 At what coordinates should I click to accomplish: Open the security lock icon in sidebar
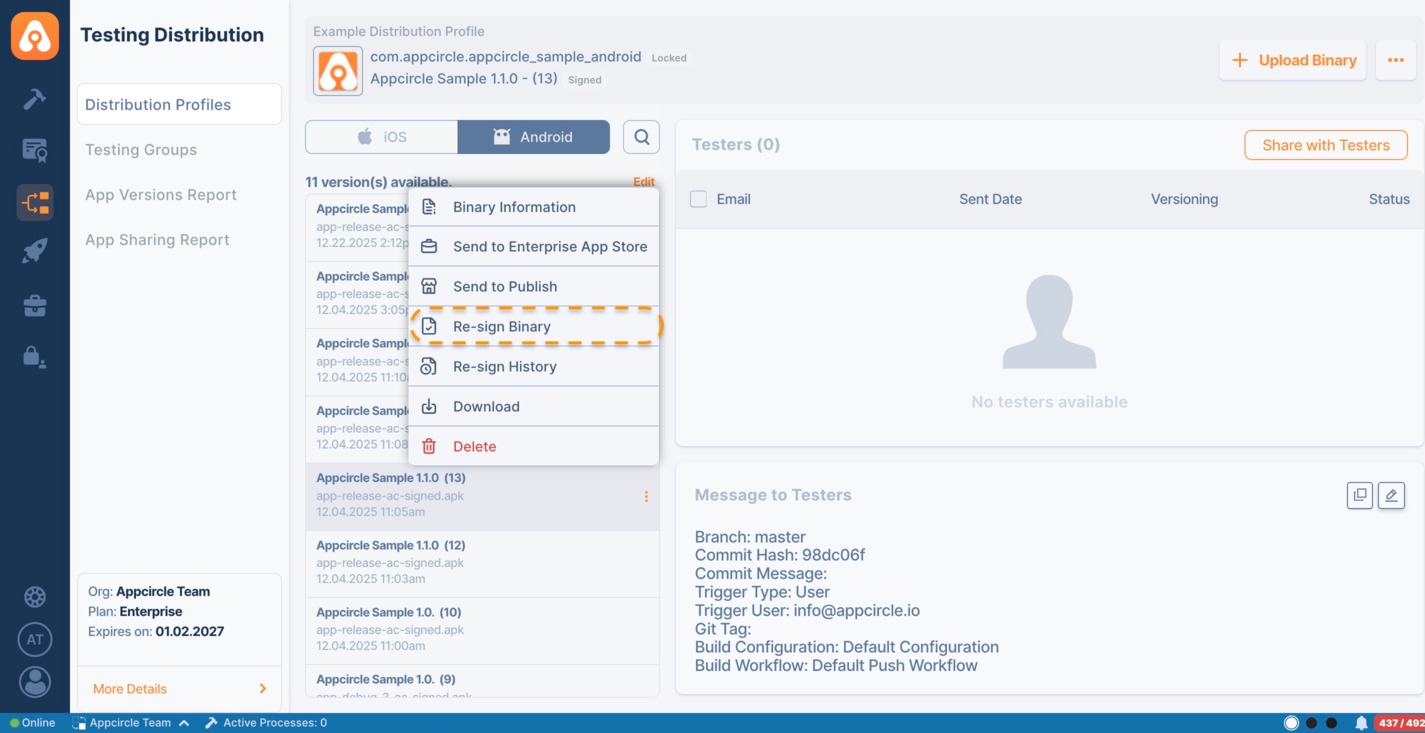tap(34, 356)
